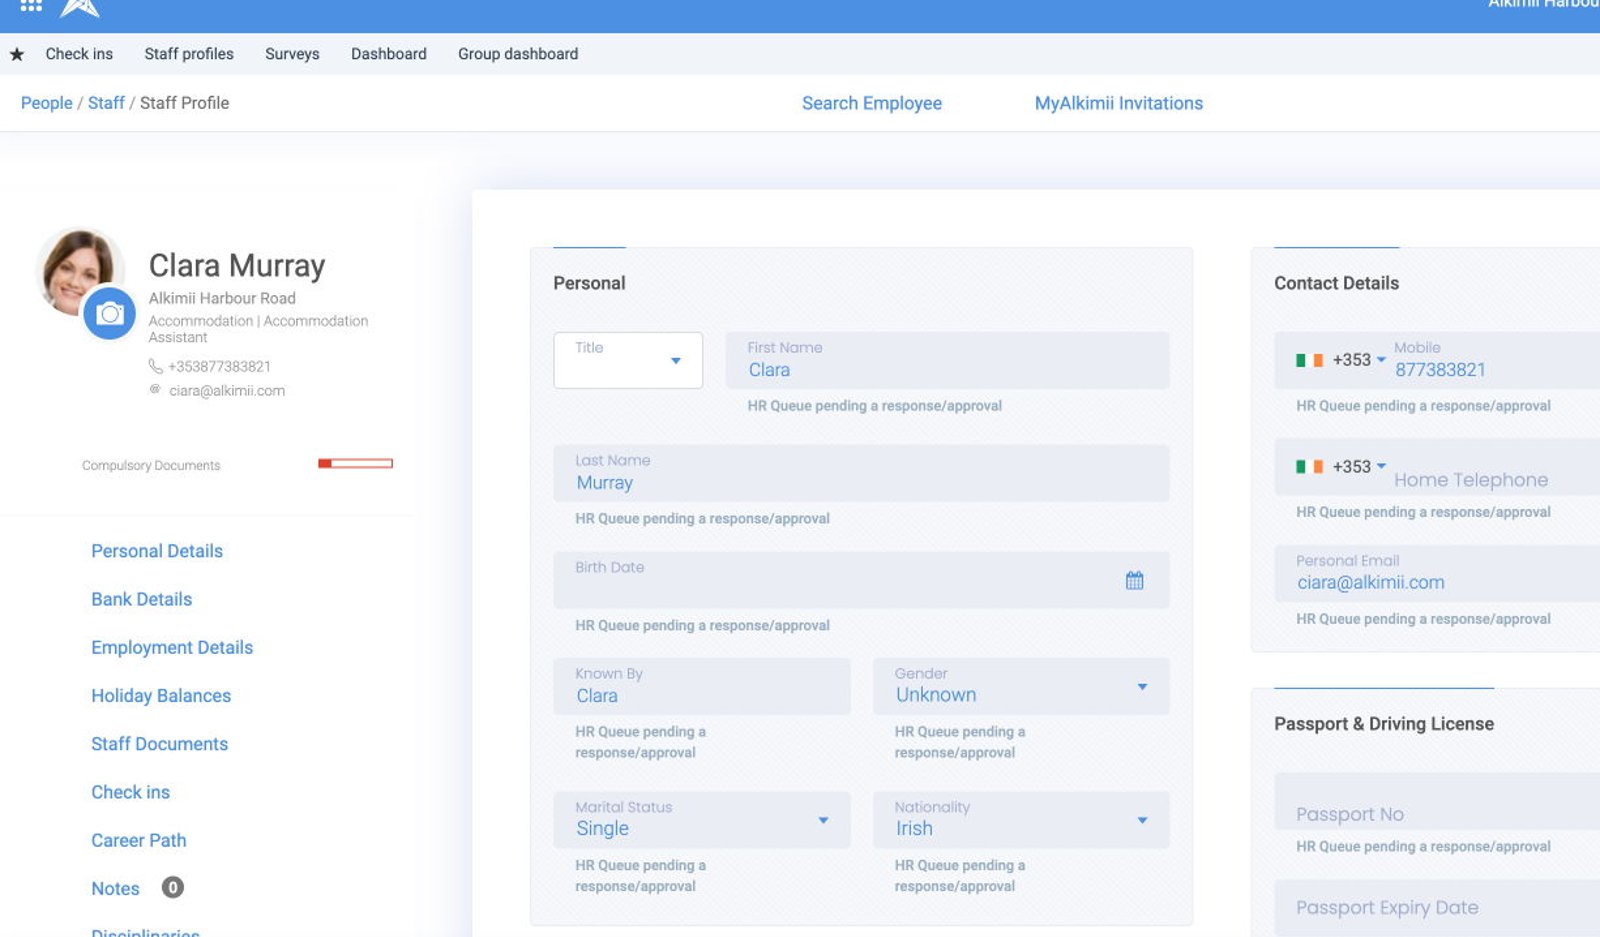1600x937 pixels.
Task: Click the Personal Email field
Action: pyautogui.click(x=1437, y=573)
